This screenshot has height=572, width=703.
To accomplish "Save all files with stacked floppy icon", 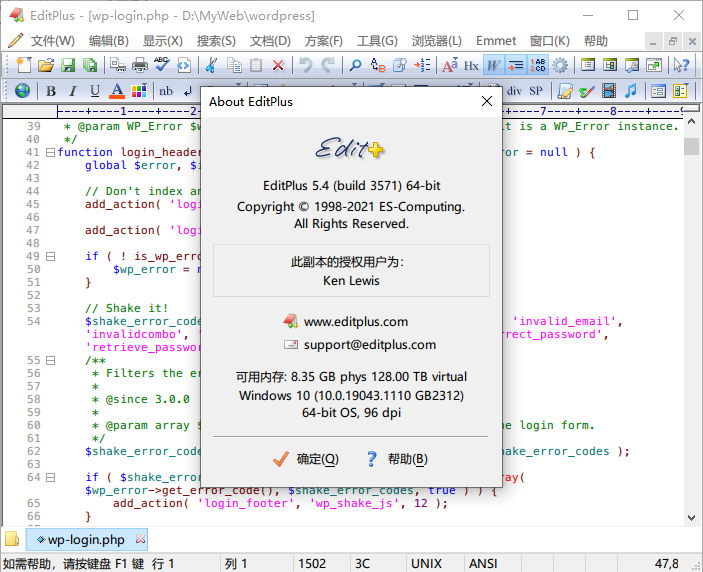I will point(90,65).
